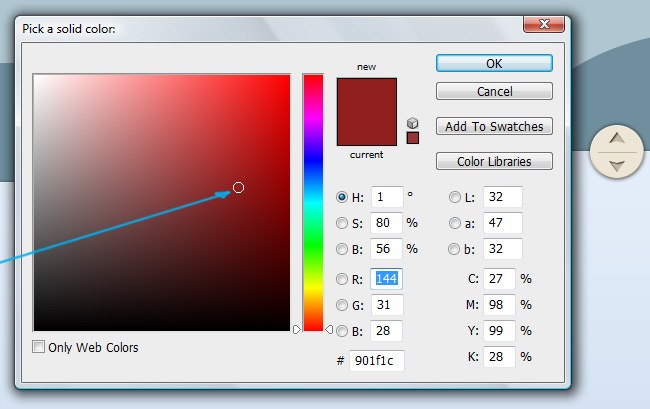Select the Hue (H) radio button

pos(342,197)
